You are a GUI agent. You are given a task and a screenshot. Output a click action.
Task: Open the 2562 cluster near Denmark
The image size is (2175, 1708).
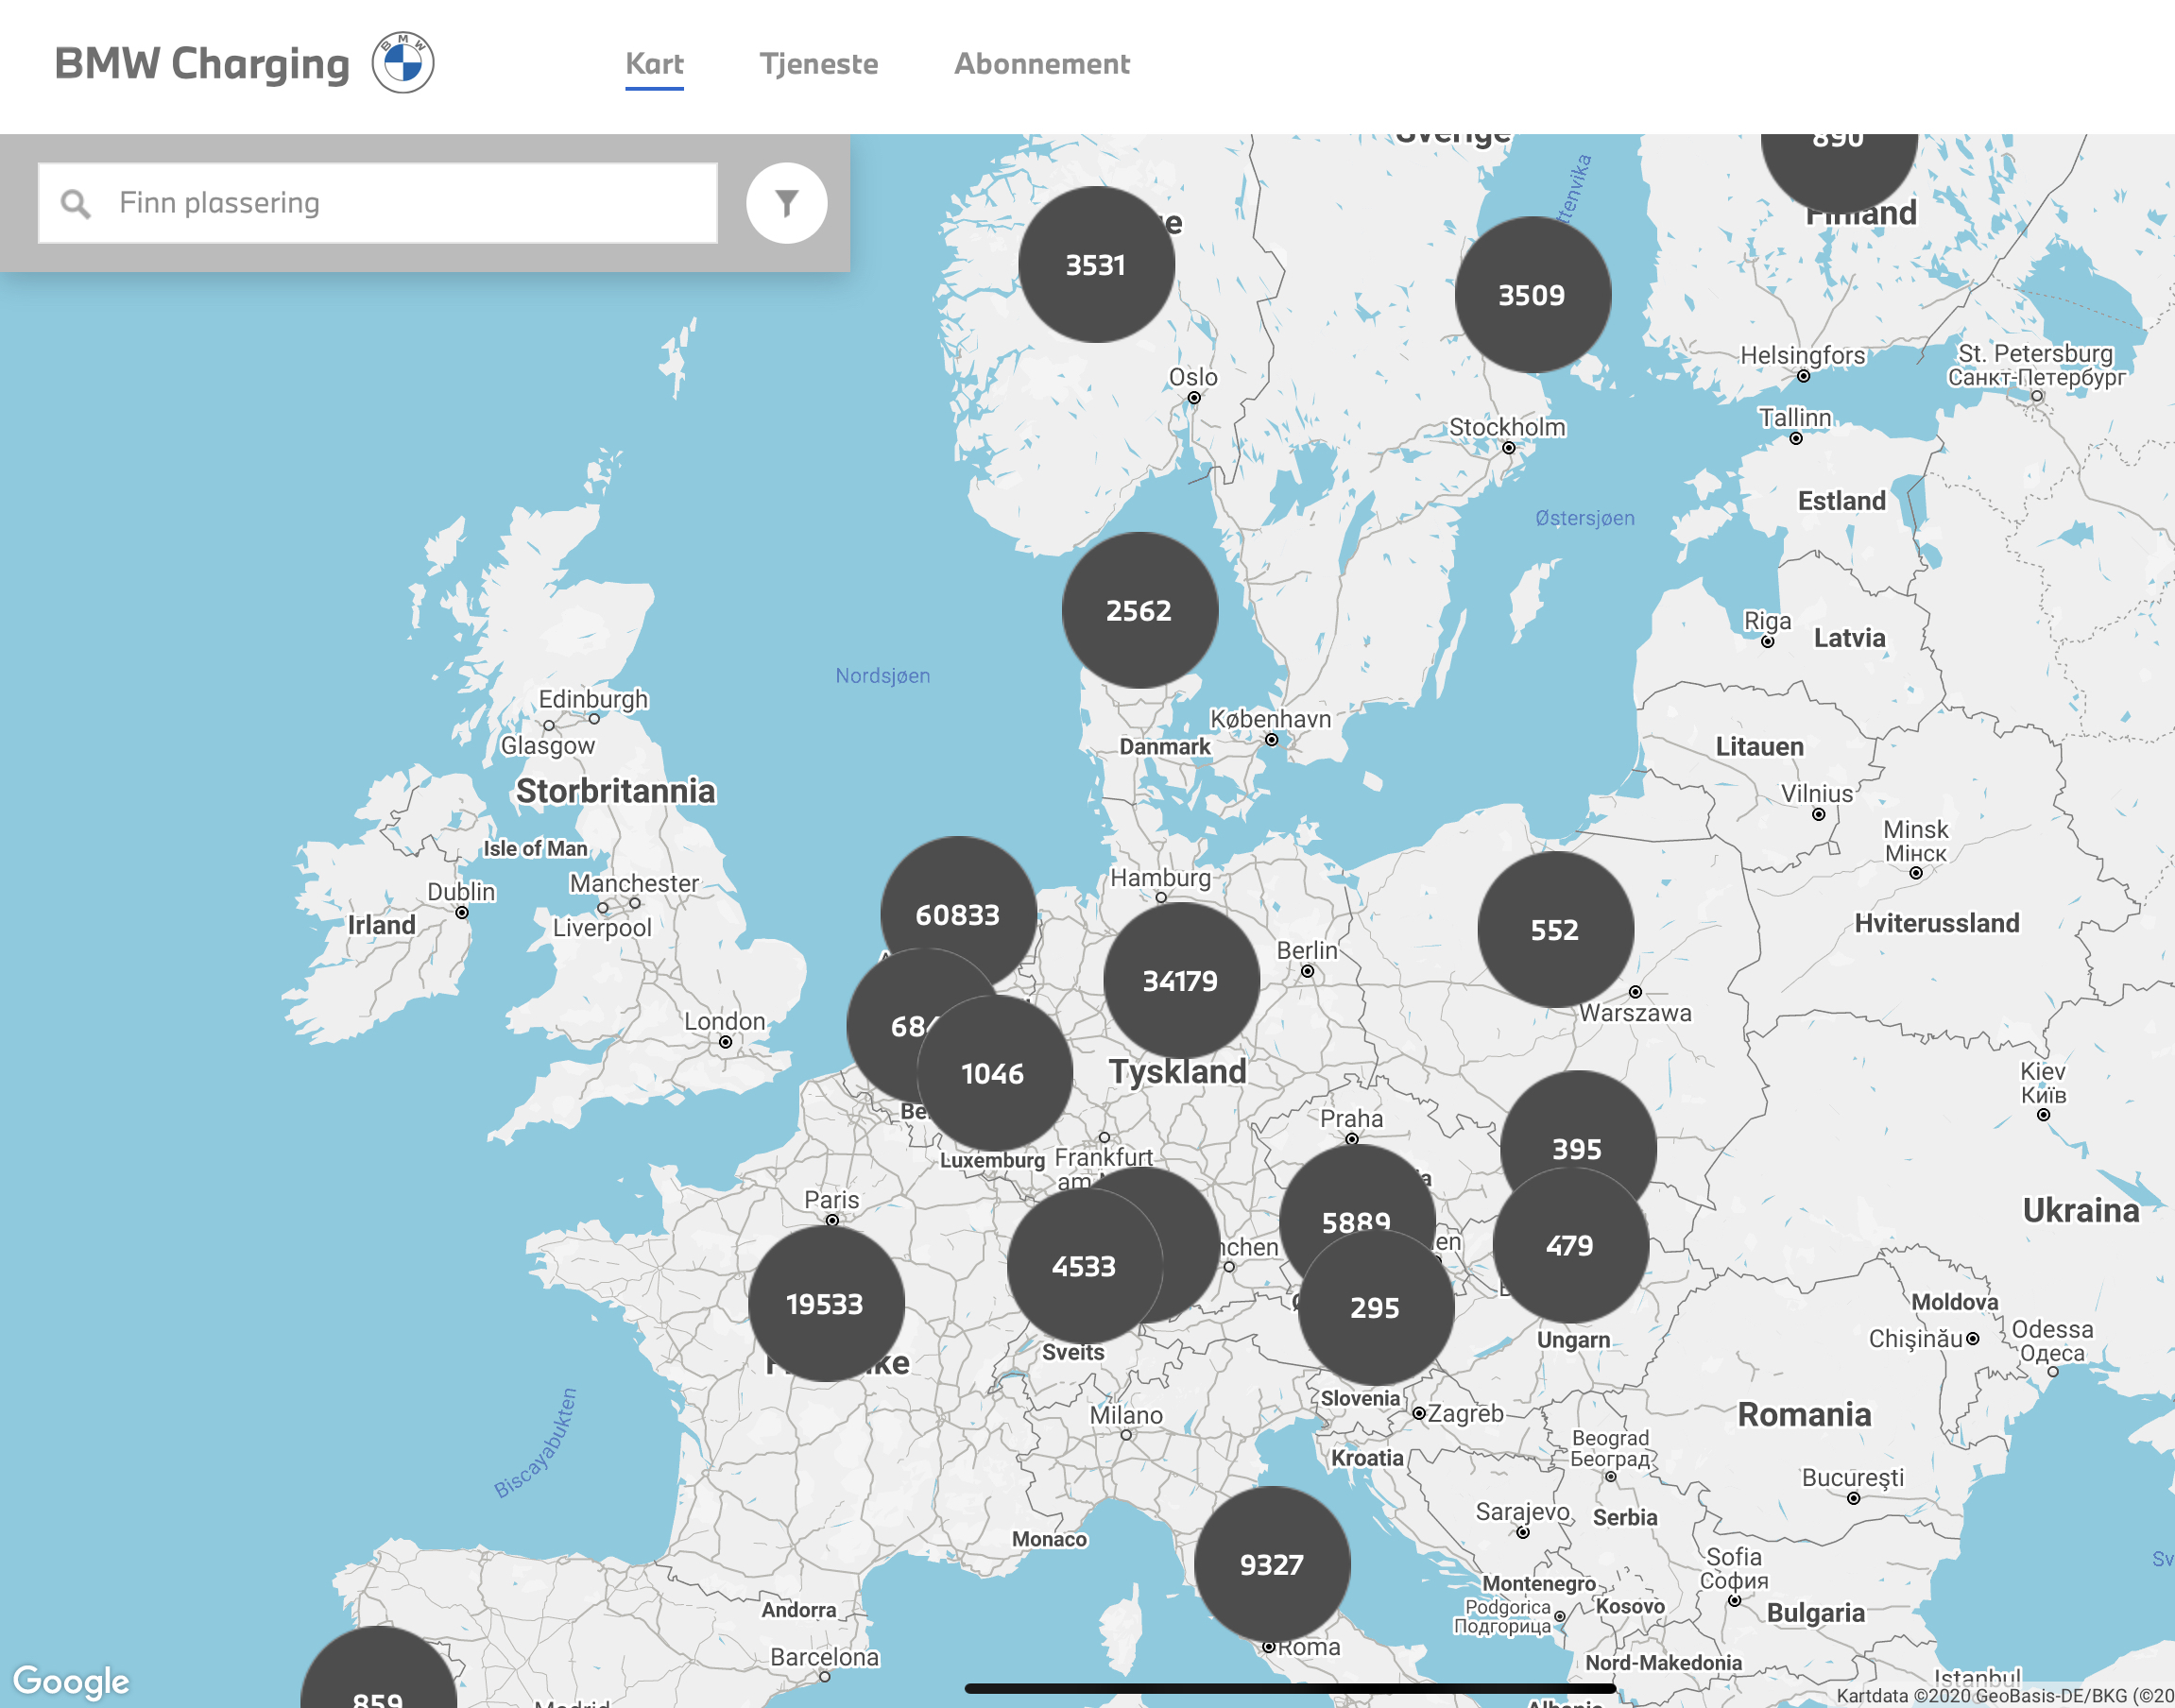(1139, 610)
